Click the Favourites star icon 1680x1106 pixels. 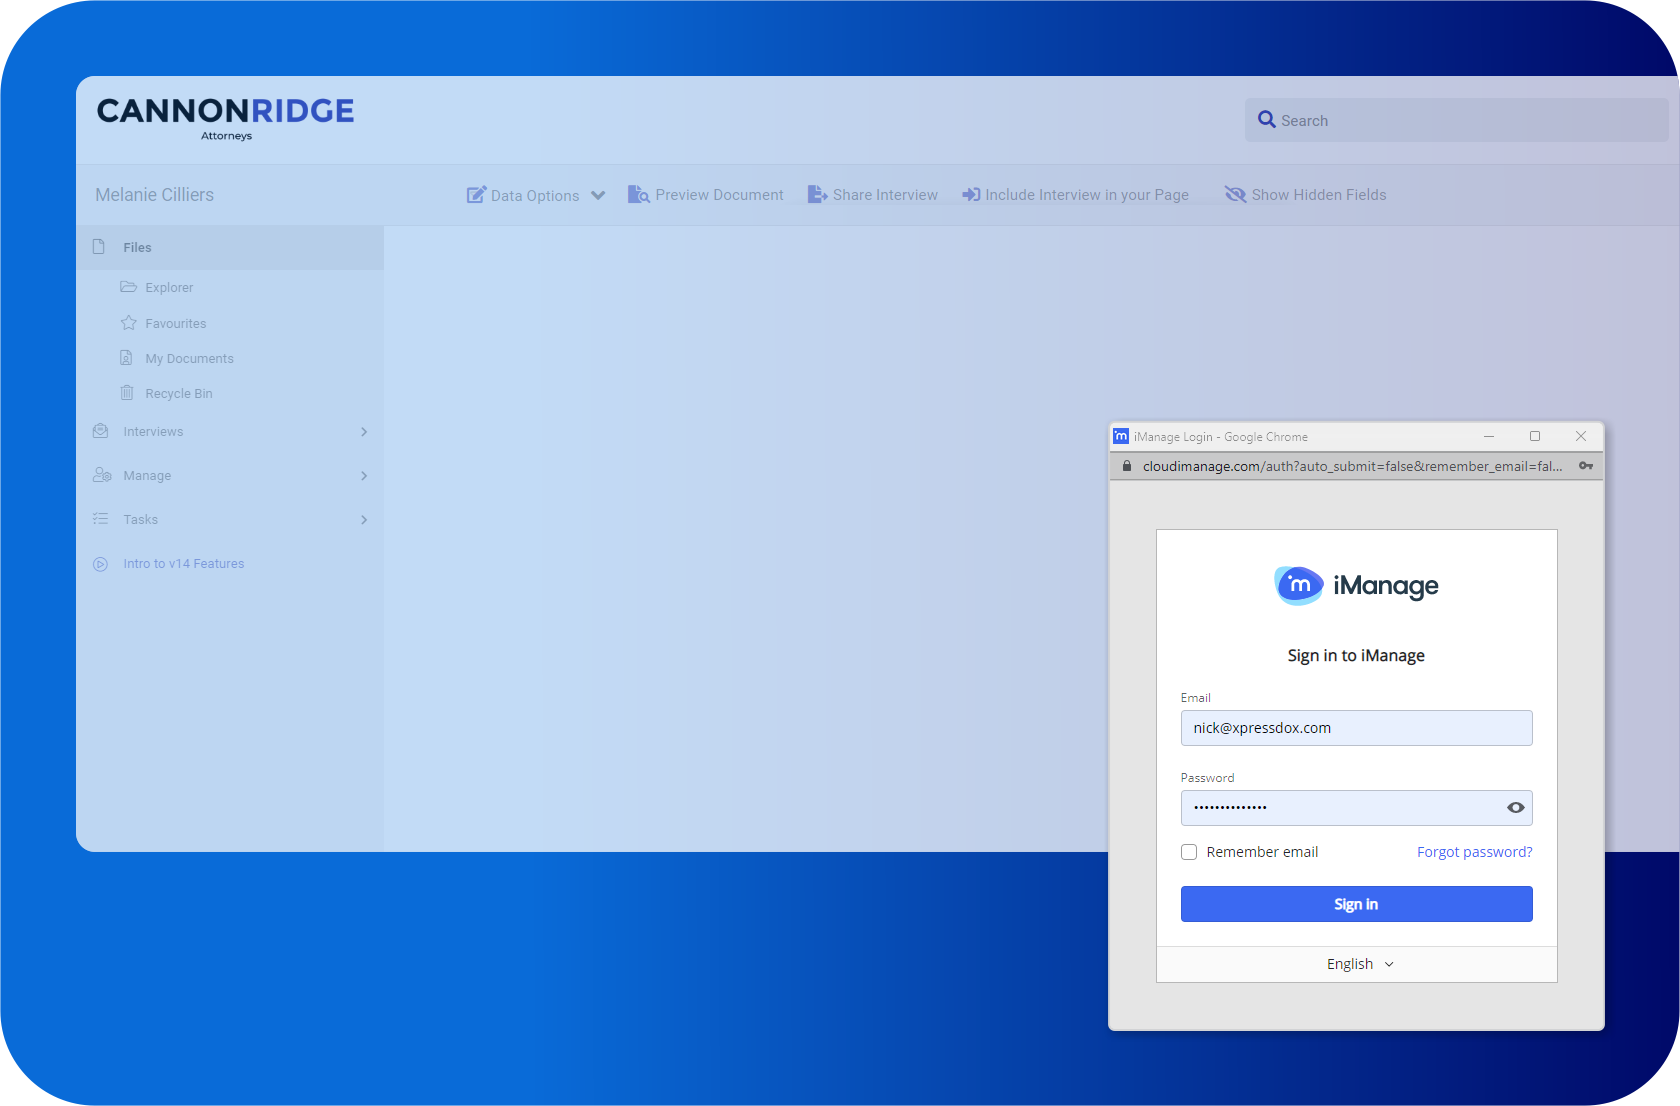tap(128, 323)
